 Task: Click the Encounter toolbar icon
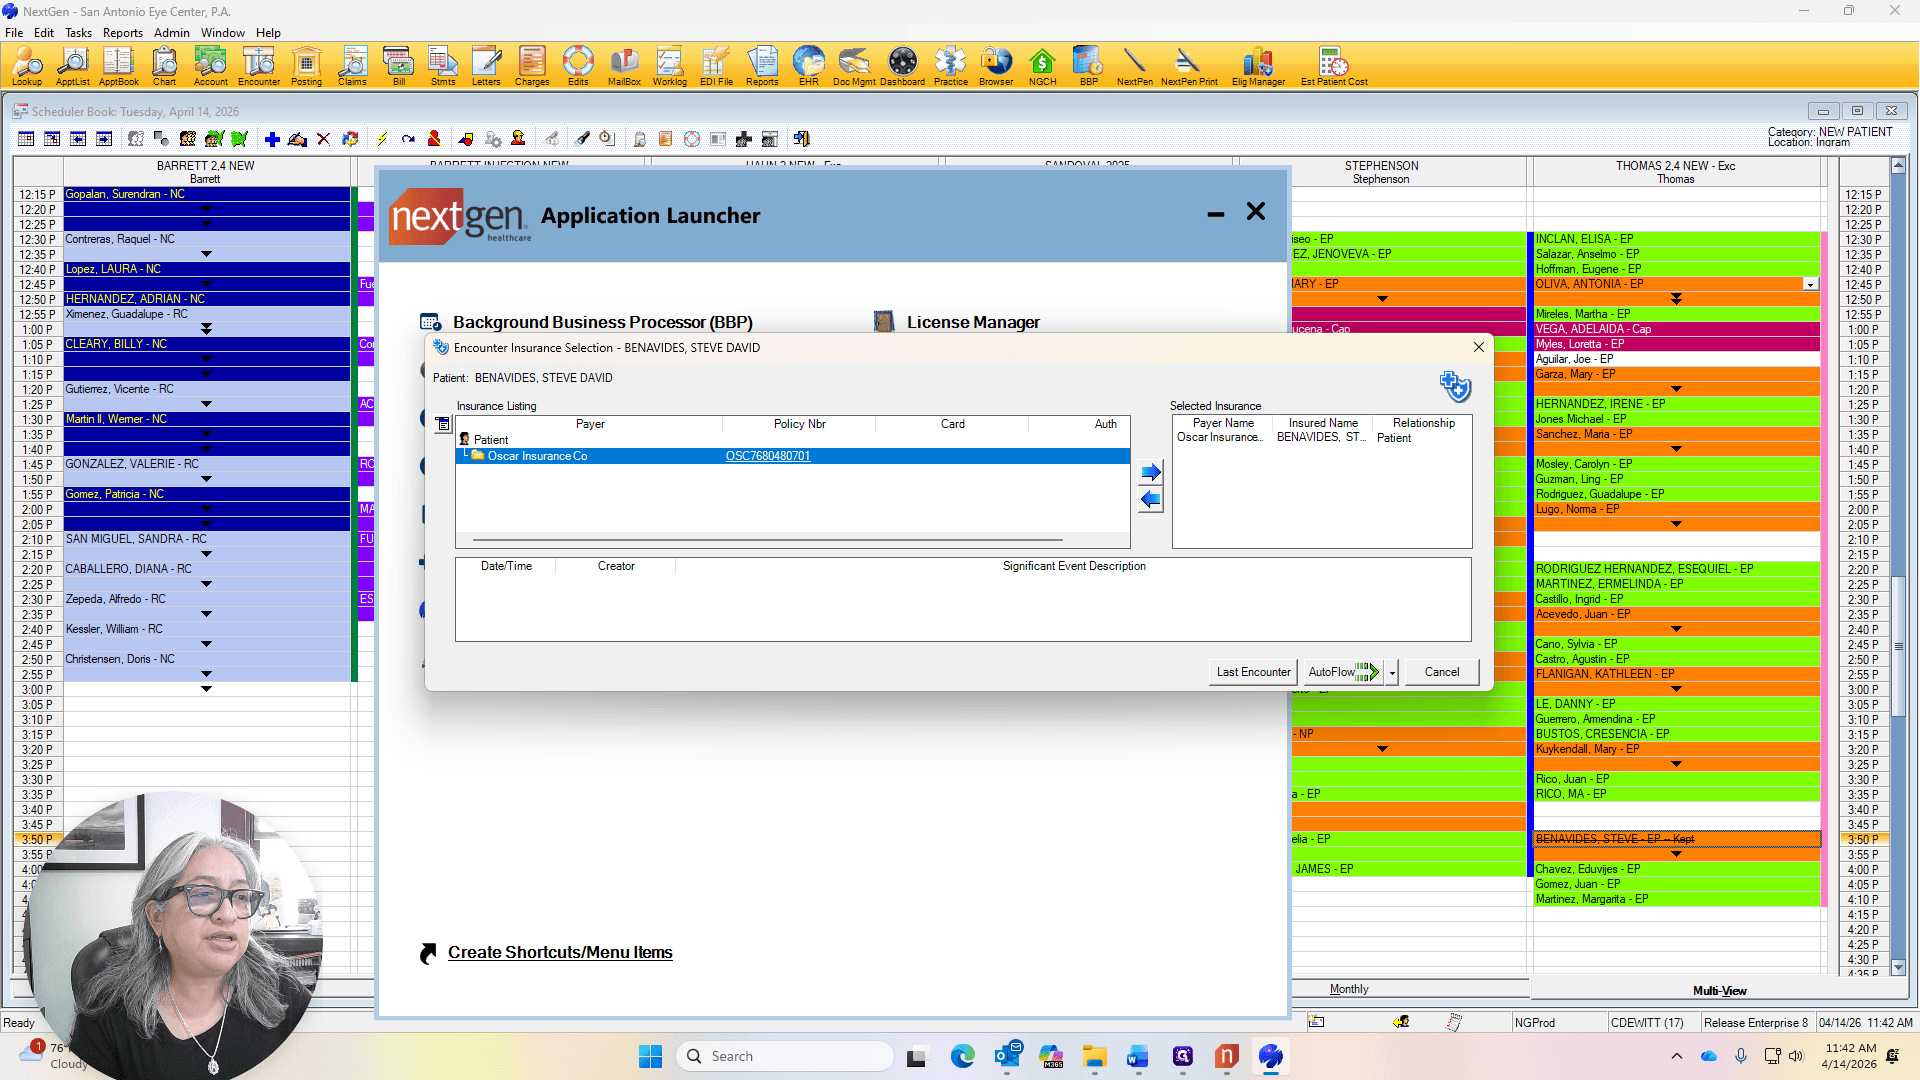(259, 66)
